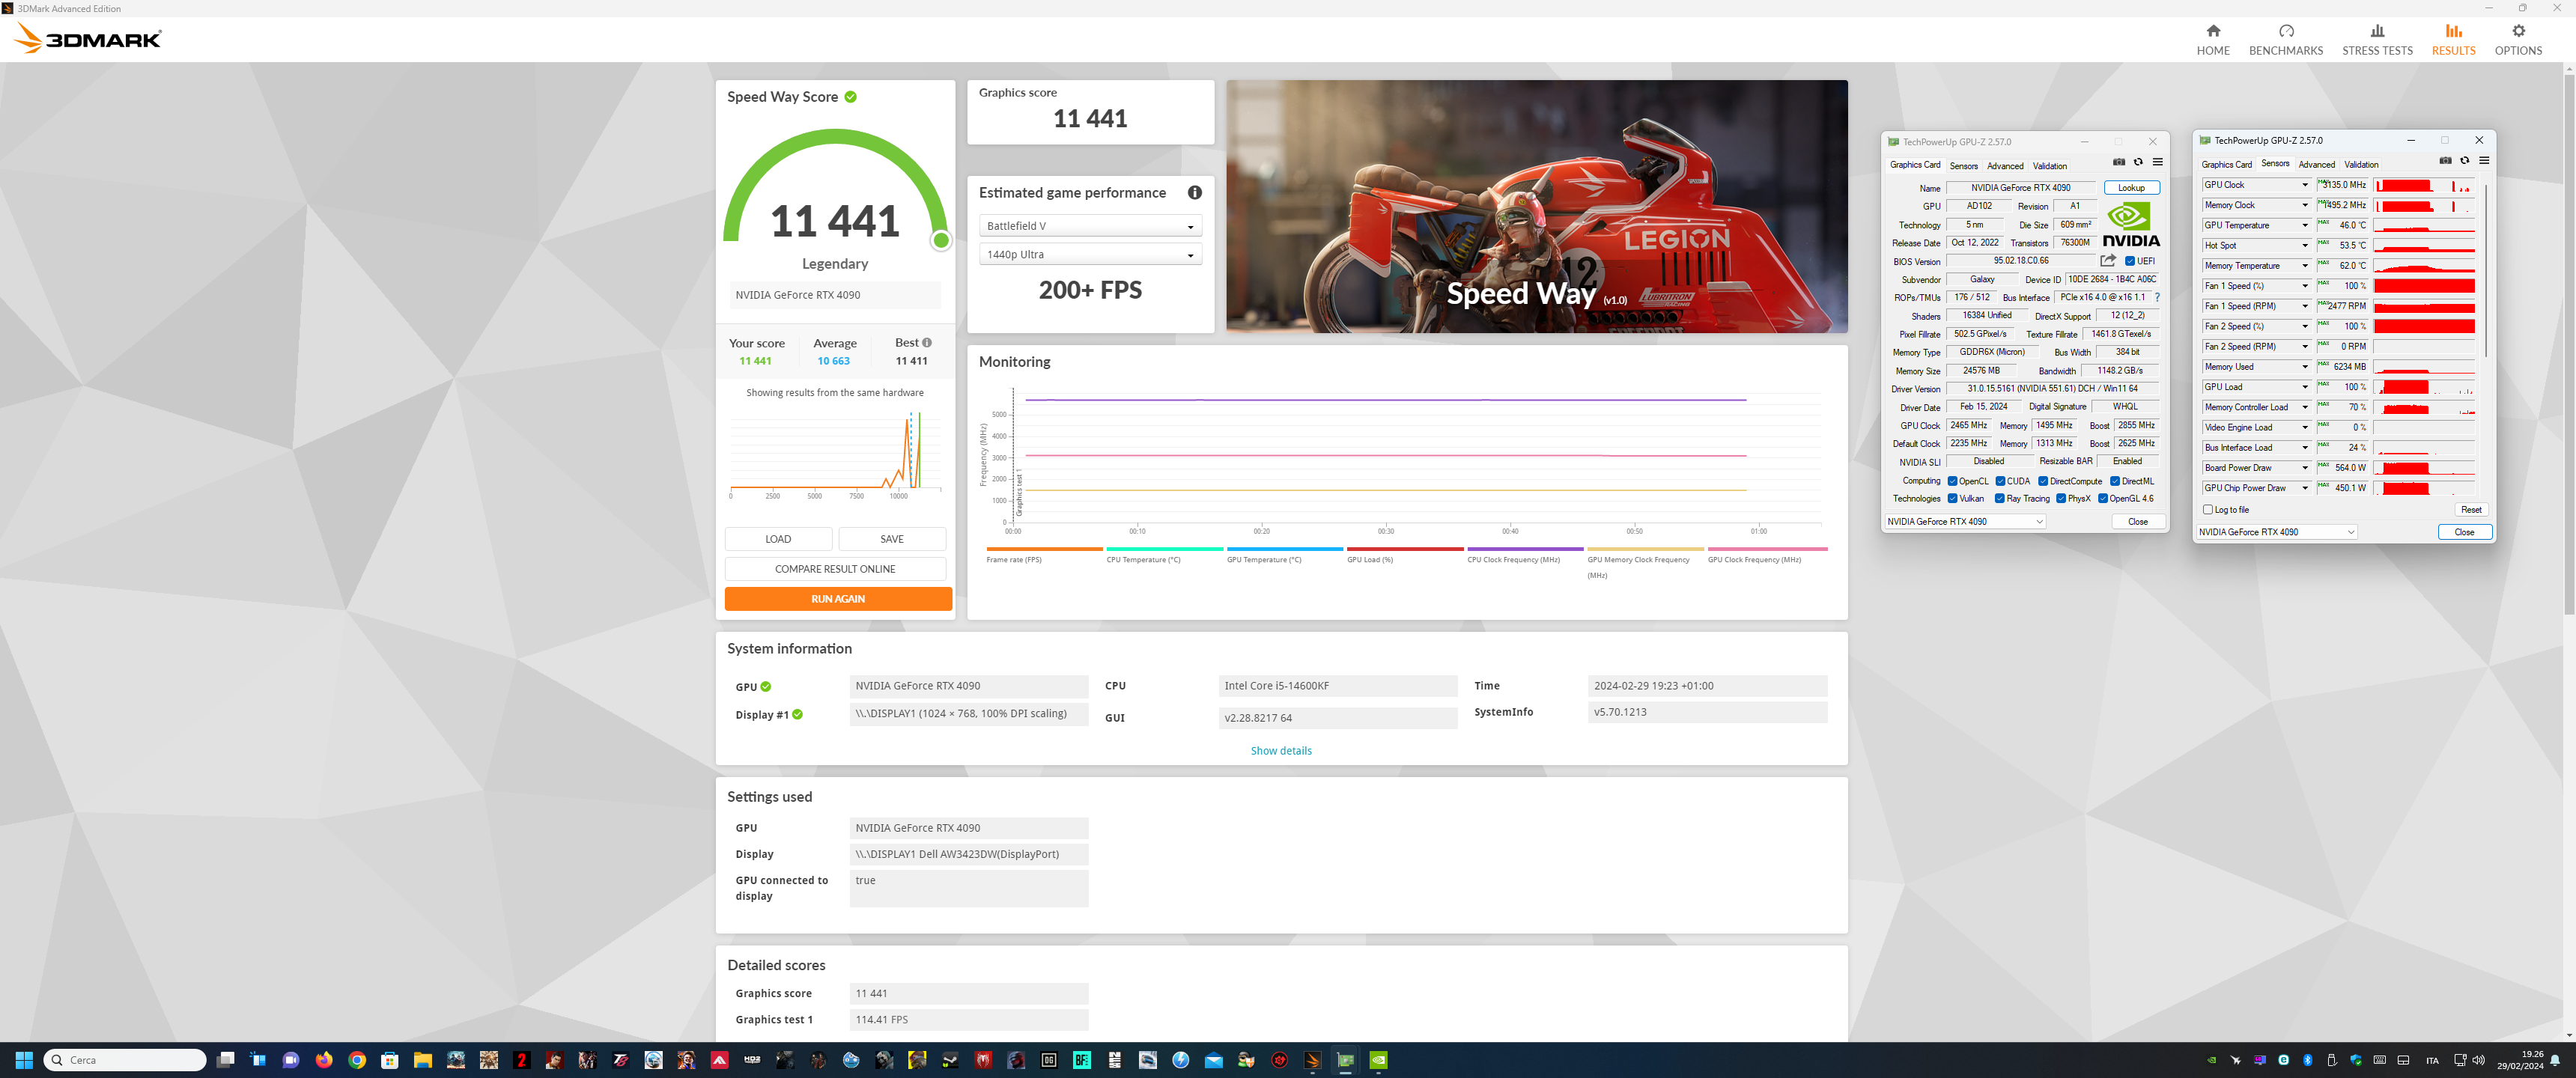2576x1078 pixels.
Task: Take a screenshot with the Sensors window camera icon
Action: pos(2445,161)
